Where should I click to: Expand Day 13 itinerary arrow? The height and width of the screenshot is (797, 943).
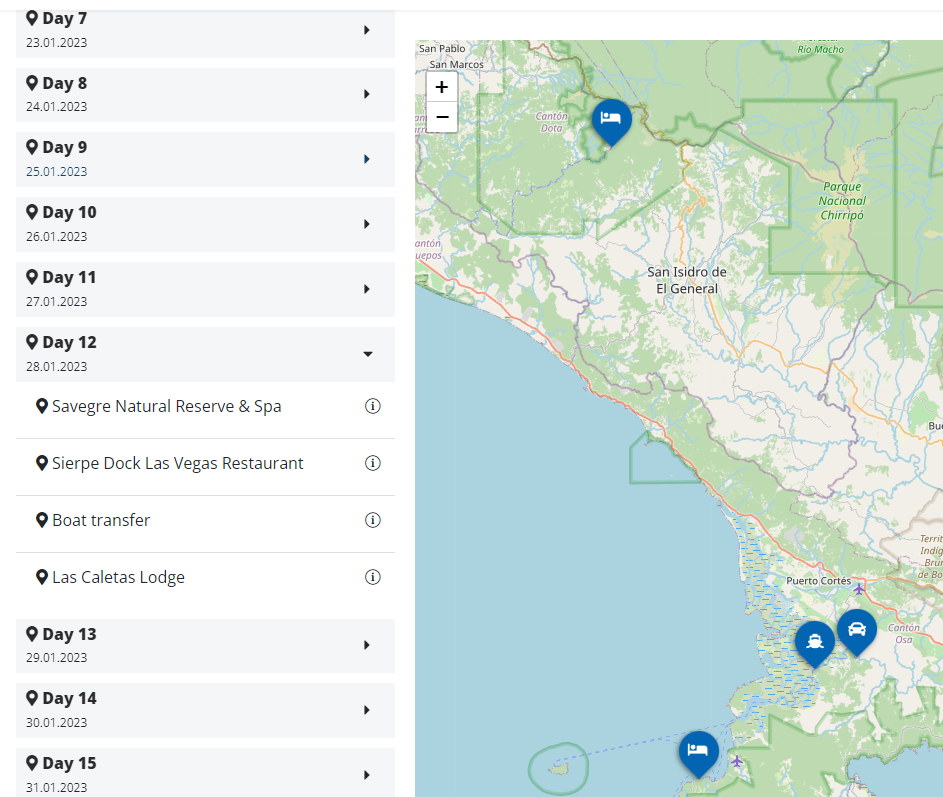(x=367, y=645)
